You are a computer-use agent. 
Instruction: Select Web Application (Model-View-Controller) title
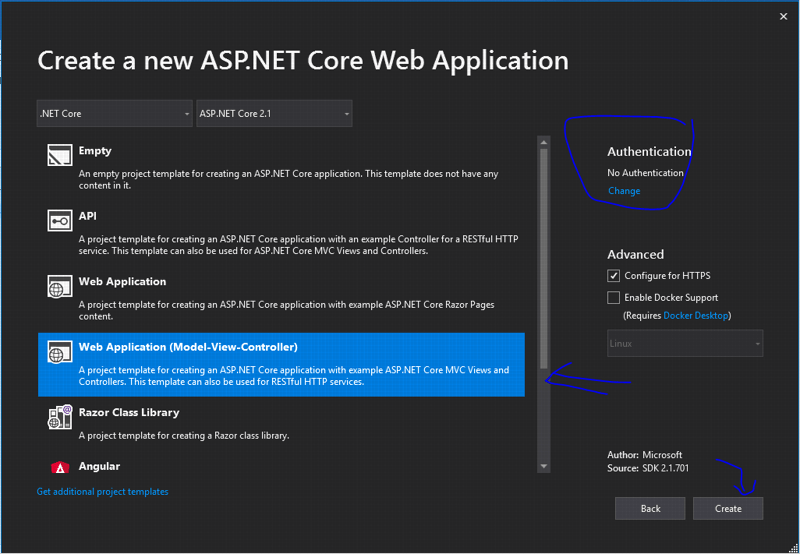pyautogui.click(x=188, y=347)
